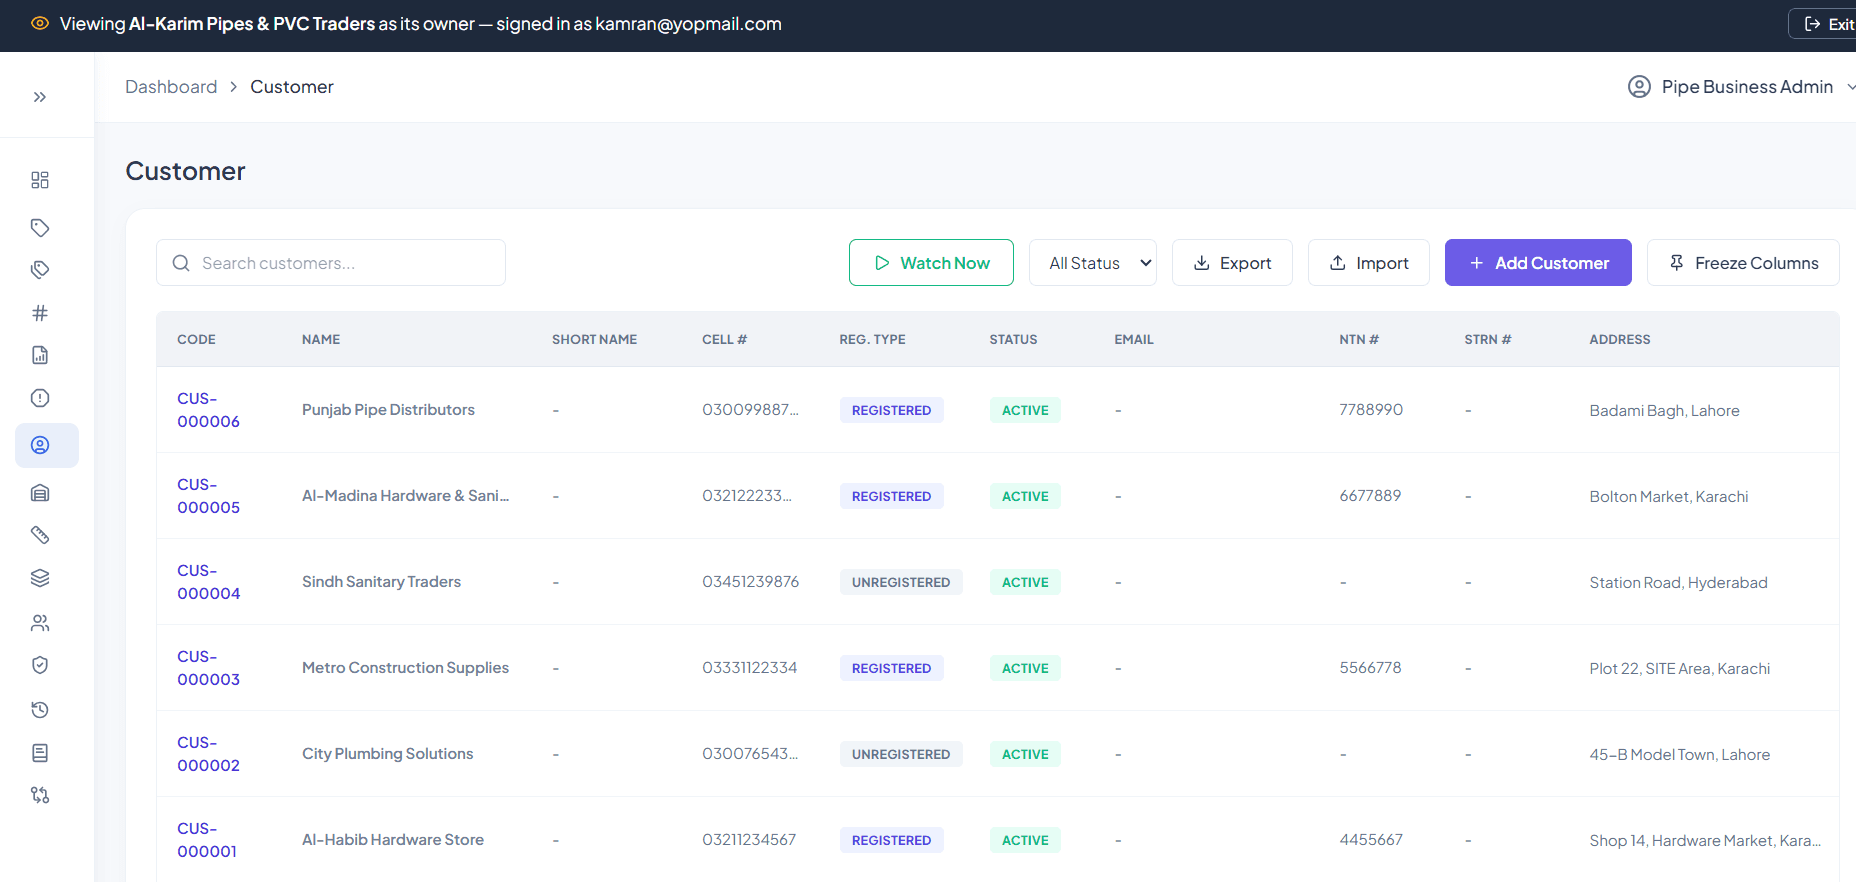The height and width of the screenshot is (882, 1856).
Task: Click ACTIVE badge for Metro Construction Supplies
Action: click(x=1025, y=668)
